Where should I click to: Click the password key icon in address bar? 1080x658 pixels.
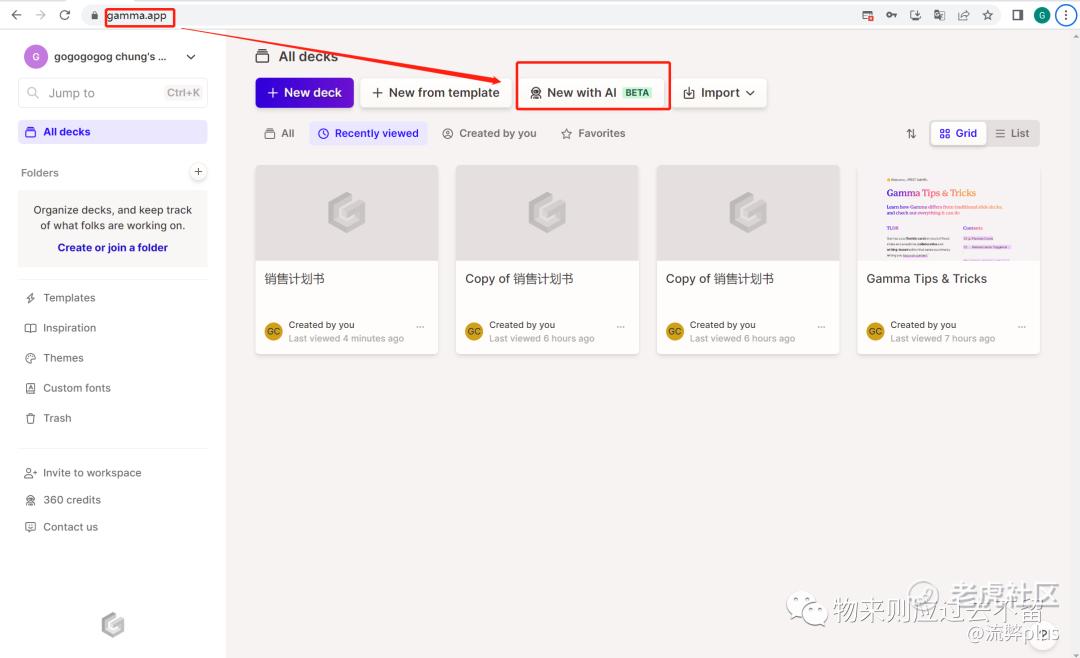pos(891,15)
